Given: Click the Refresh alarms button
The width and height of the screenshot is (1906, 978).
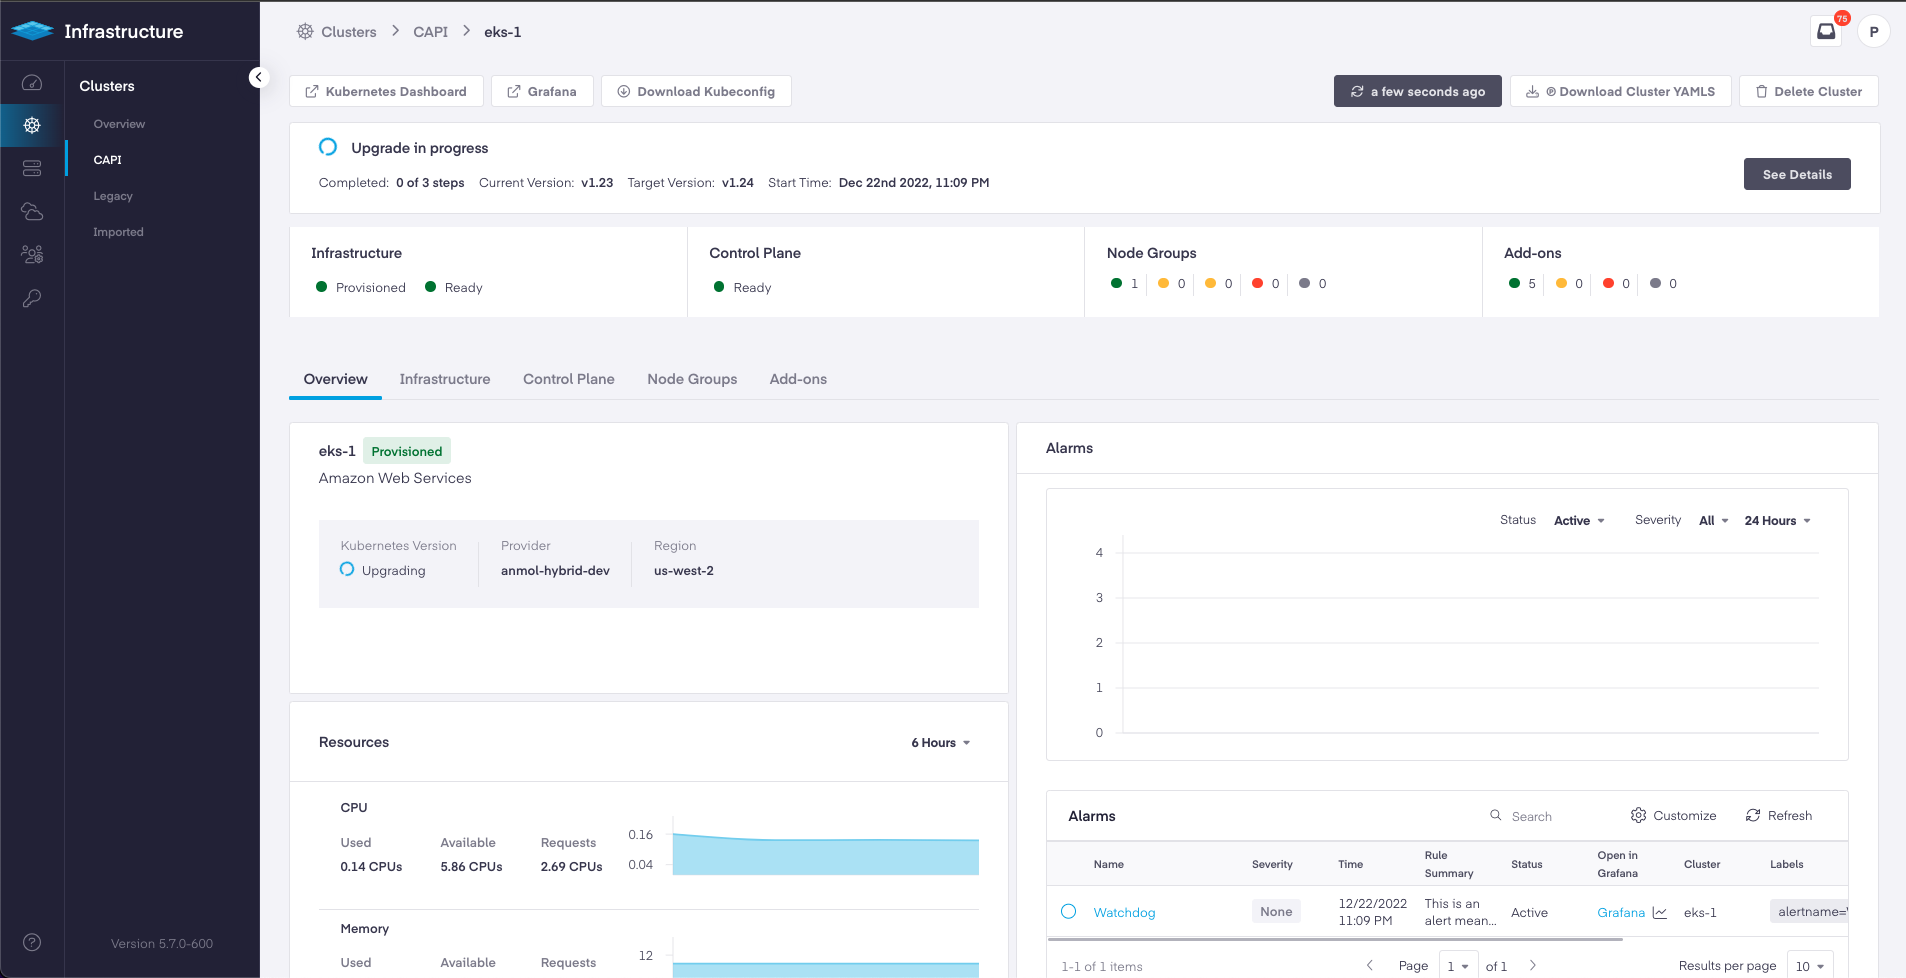Looking at the screenshot, I should tap(1779, 816).
